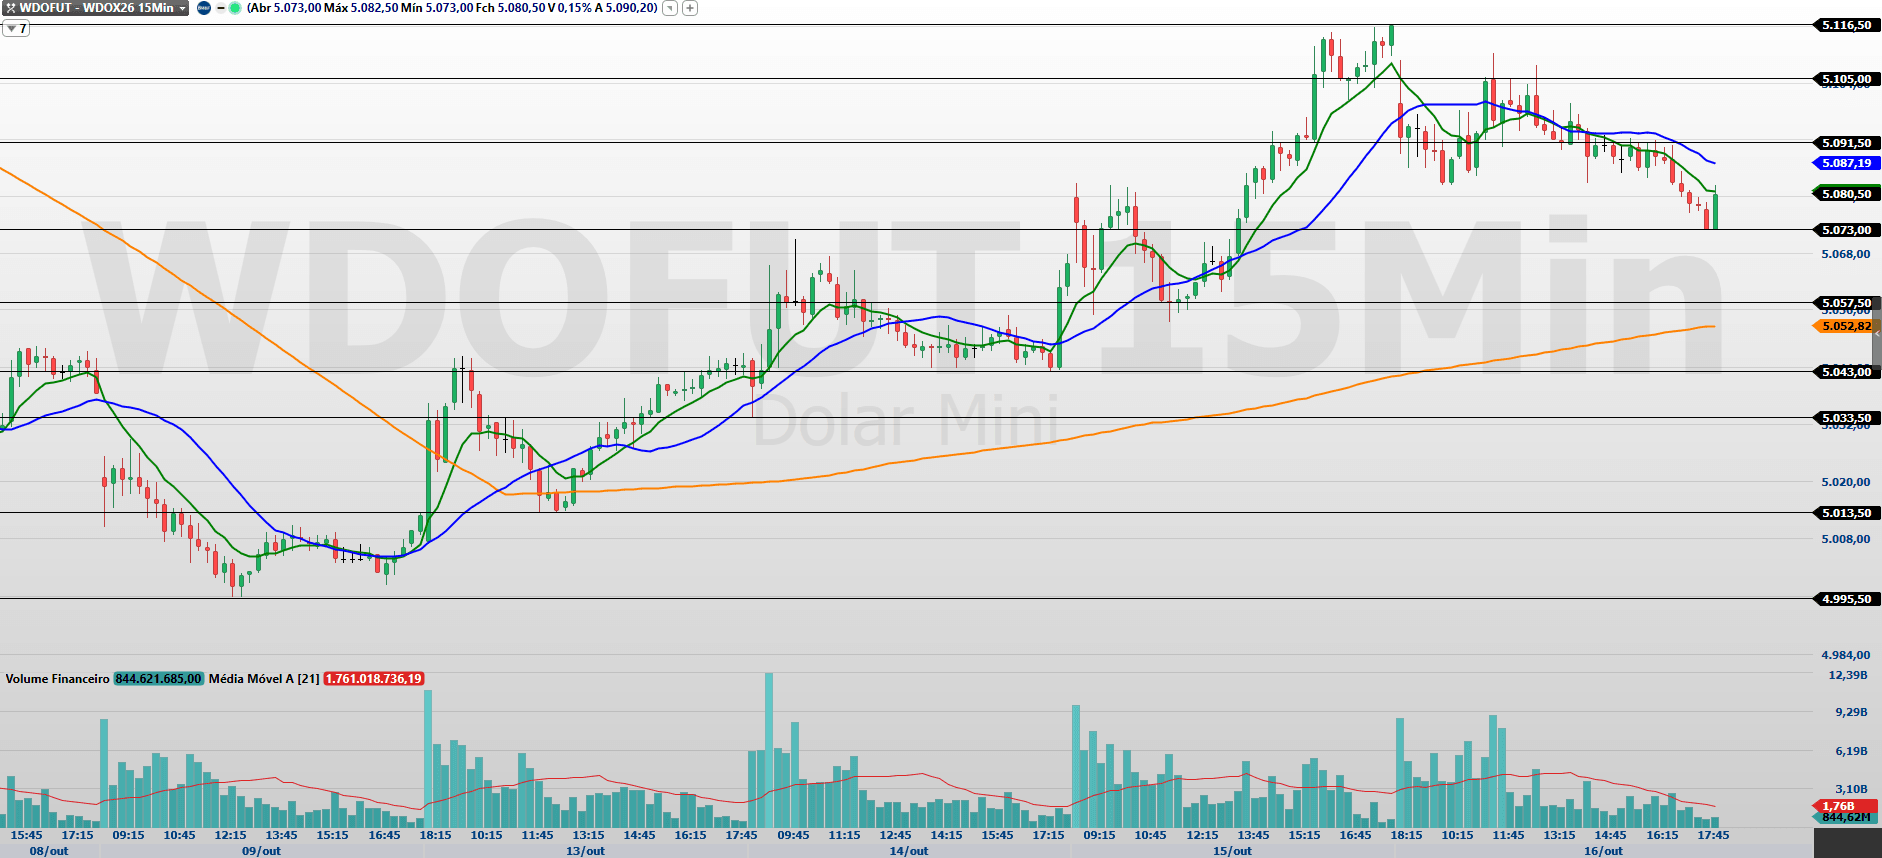
Task: Select the orange 5.052,82 moving average price tag
Action: click(1846, 326)
